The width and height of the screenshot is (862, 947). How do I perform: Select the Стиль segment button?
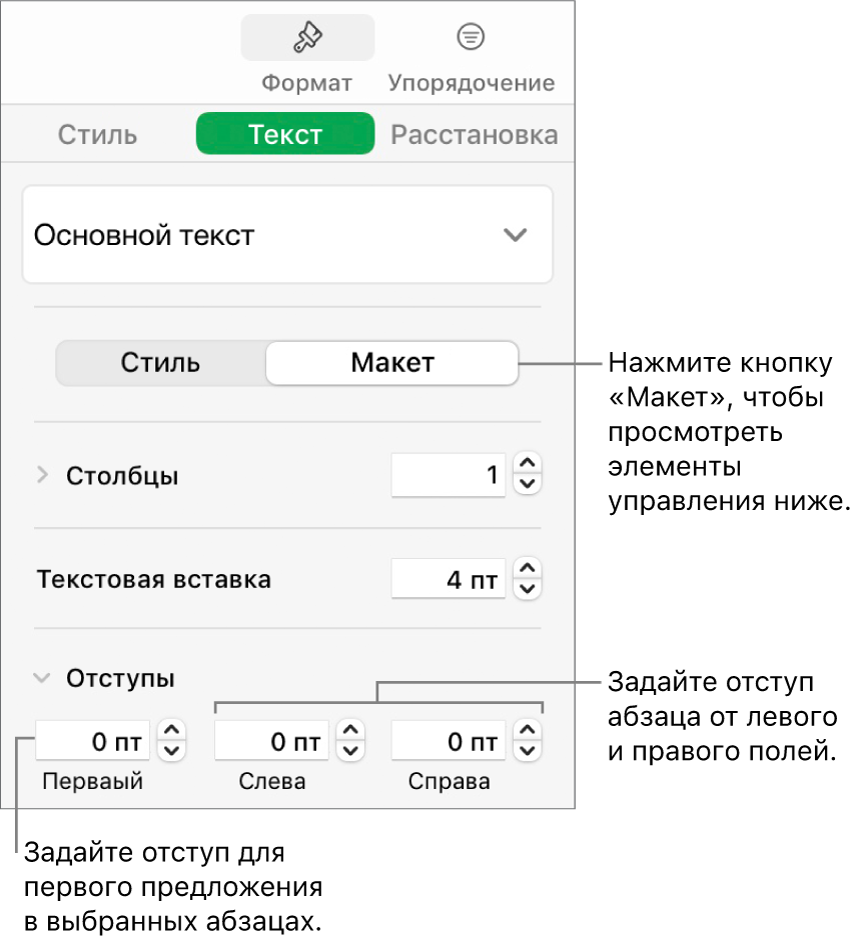pyautogui.click(x=160, y=363)
